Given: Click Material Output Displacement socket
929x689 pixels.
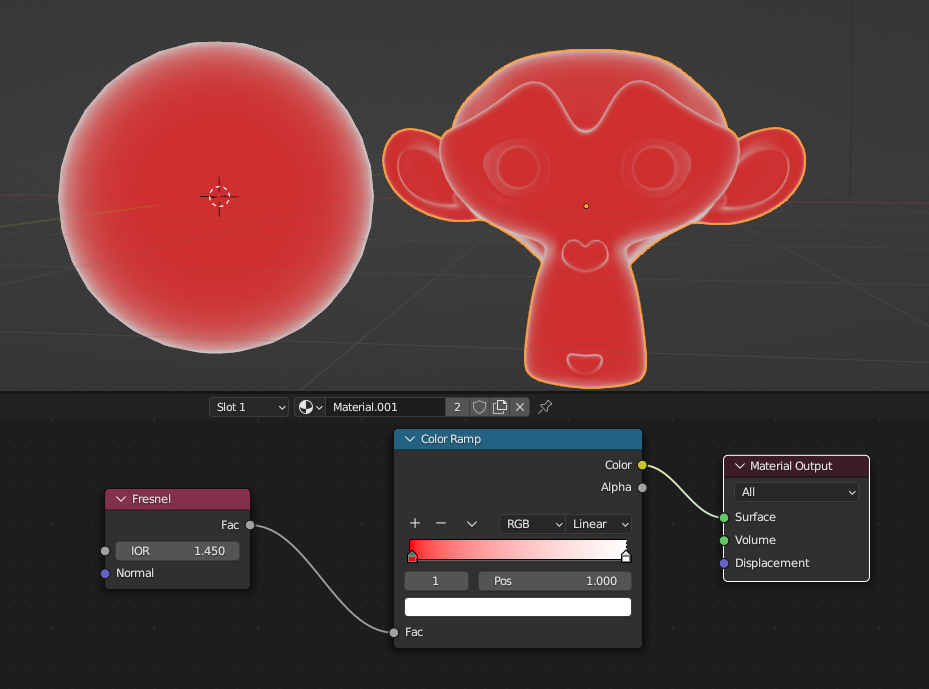Looking at the screenshot, I should click(724, 563).
